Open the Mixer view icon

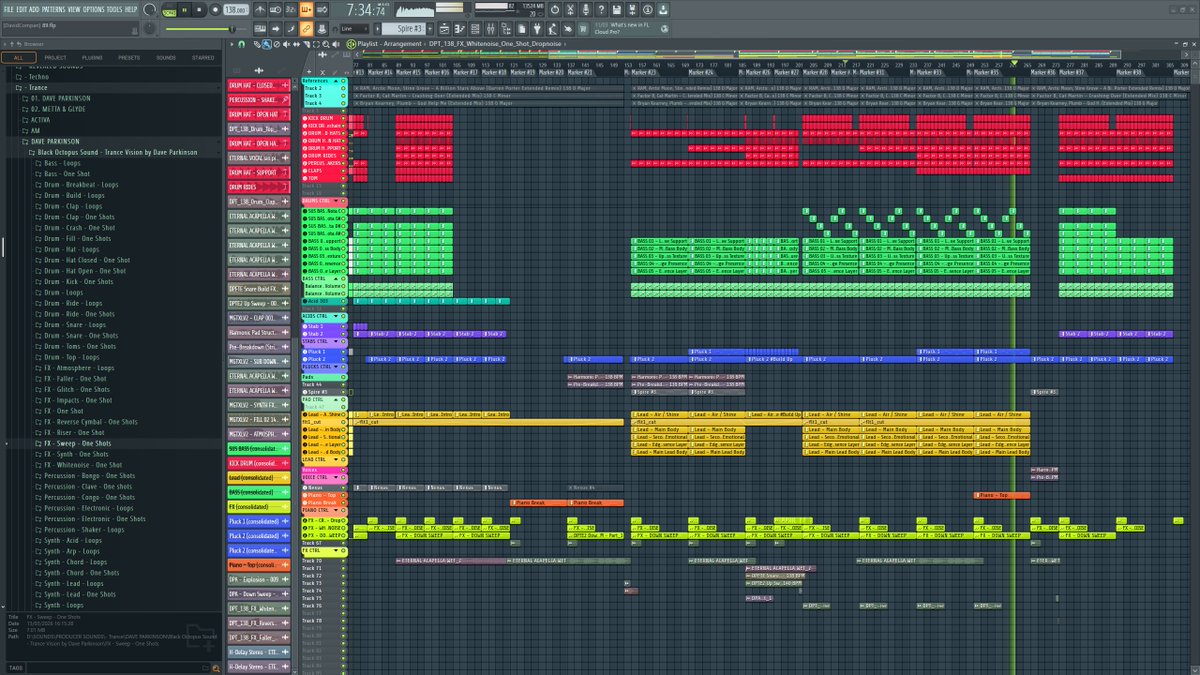(x=491, y=29)
